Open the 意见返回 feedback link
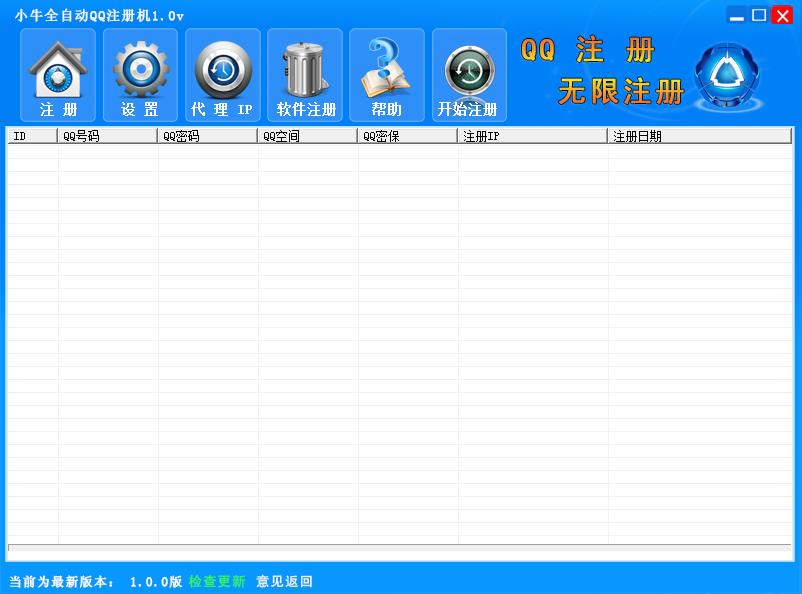The width and height of the screenshot is (802, 594). (286, 580)
